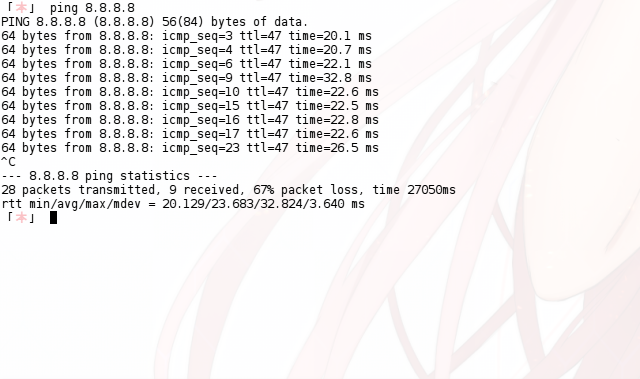Image resolution: width=640 pixels, height=379 pixels.
Task: Click the black block cursor at the prompt
Action: coord(53,218)
